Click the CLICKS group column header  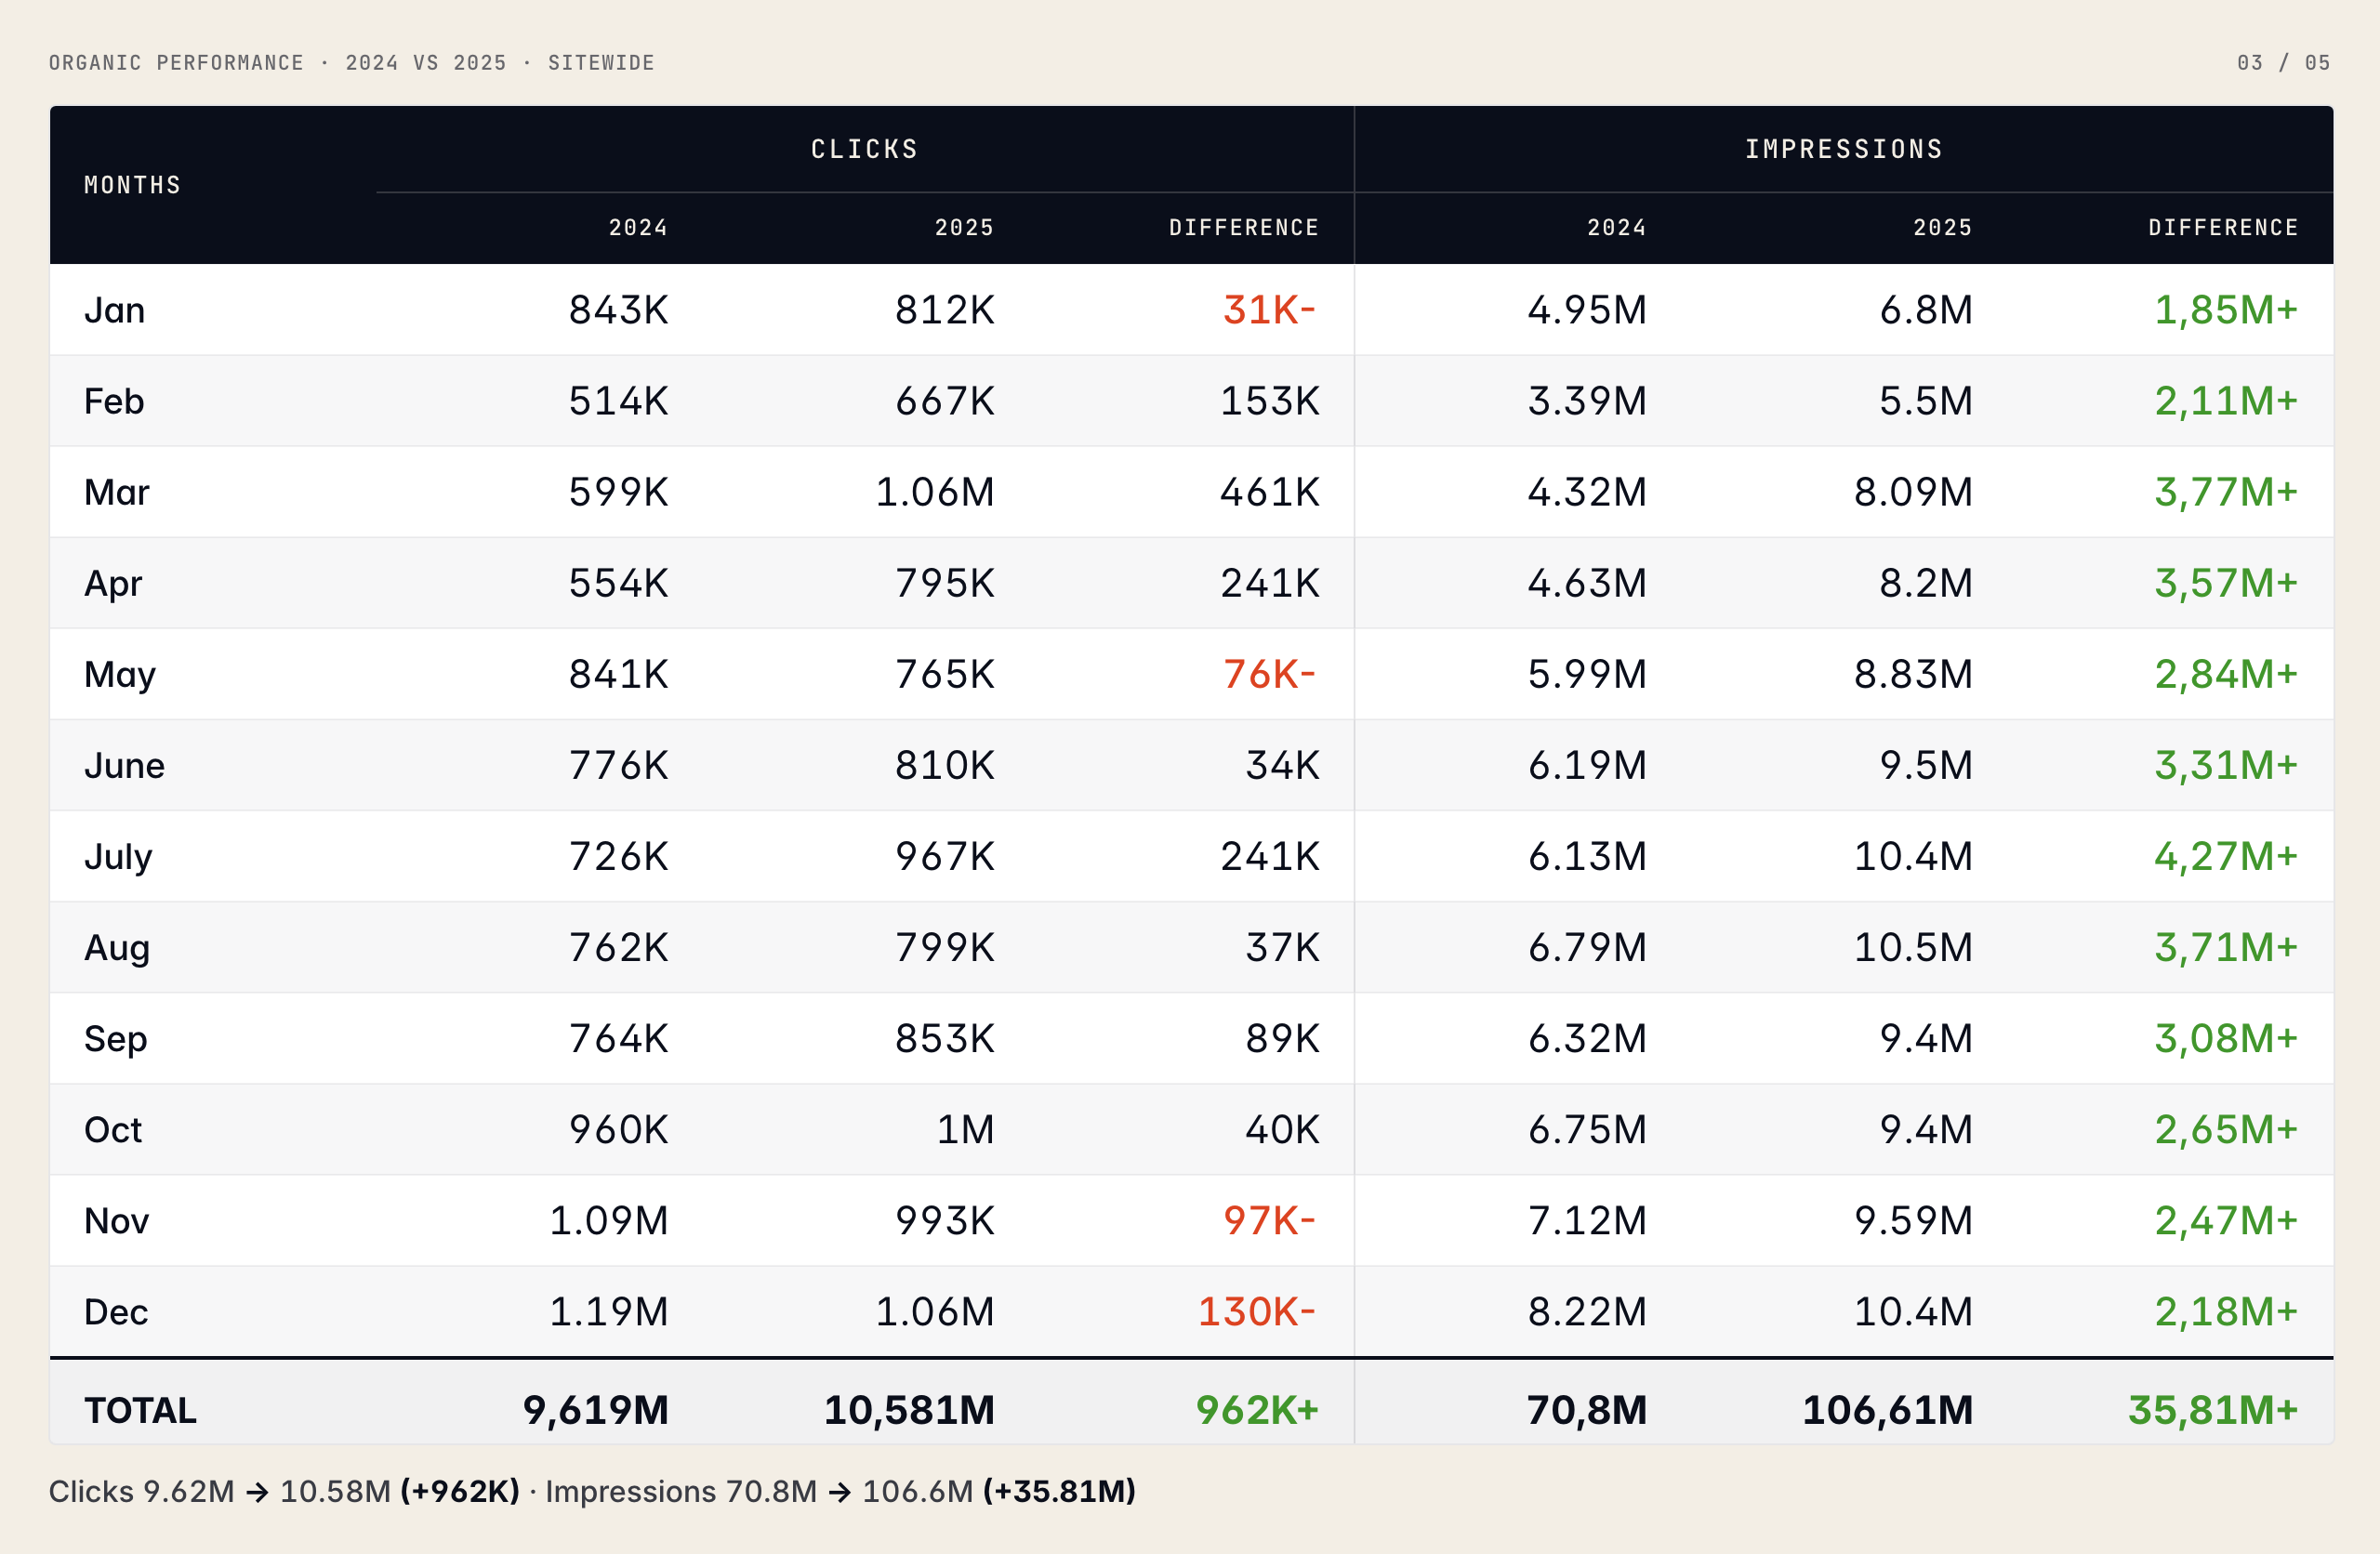pyautogui.click(x=864, y=149)
